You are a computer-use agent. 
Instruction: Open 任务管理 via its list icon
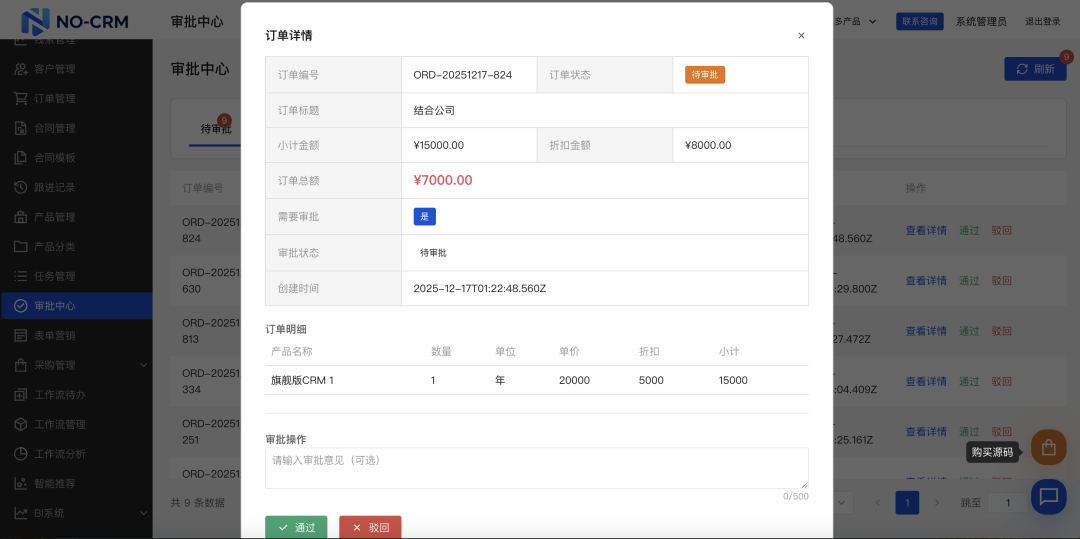[x=21, y=276]
